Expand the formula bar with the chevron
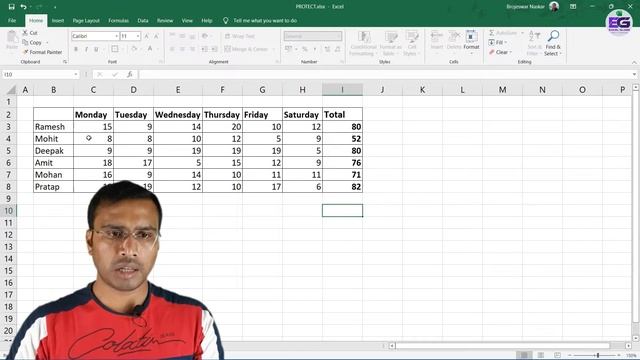The image size is (640, 360). point(634,74)
